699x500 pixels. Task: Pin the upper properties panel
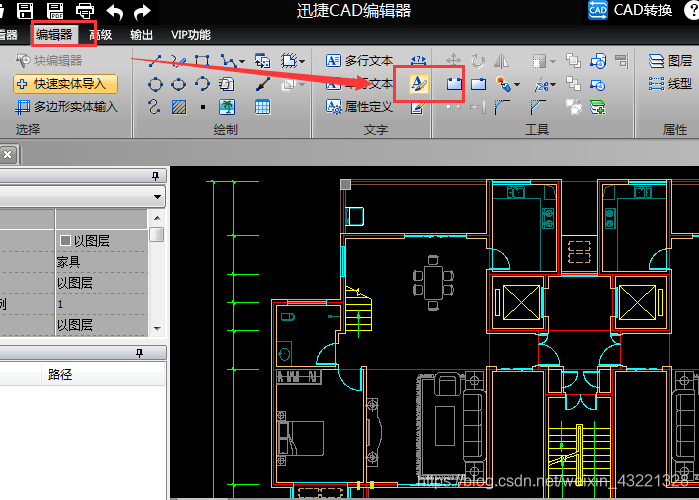[x=156, y=176]
